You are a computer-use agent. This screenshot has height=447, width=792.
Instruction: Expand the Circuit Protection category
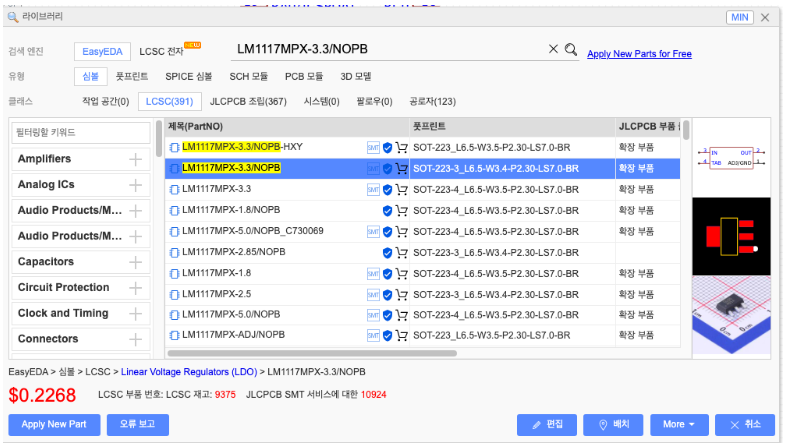pyautogui.click(x=135, y=288)
